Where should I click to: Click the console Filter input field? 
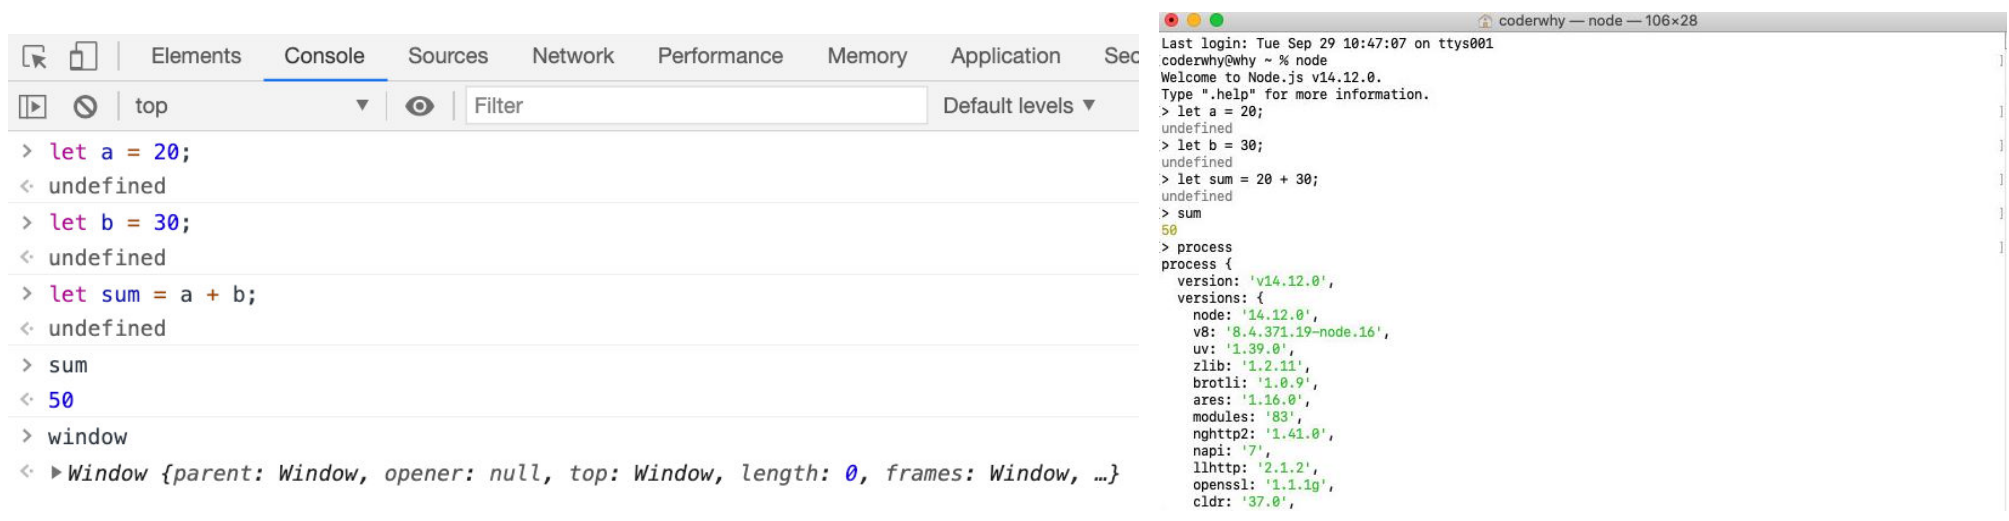696,105
